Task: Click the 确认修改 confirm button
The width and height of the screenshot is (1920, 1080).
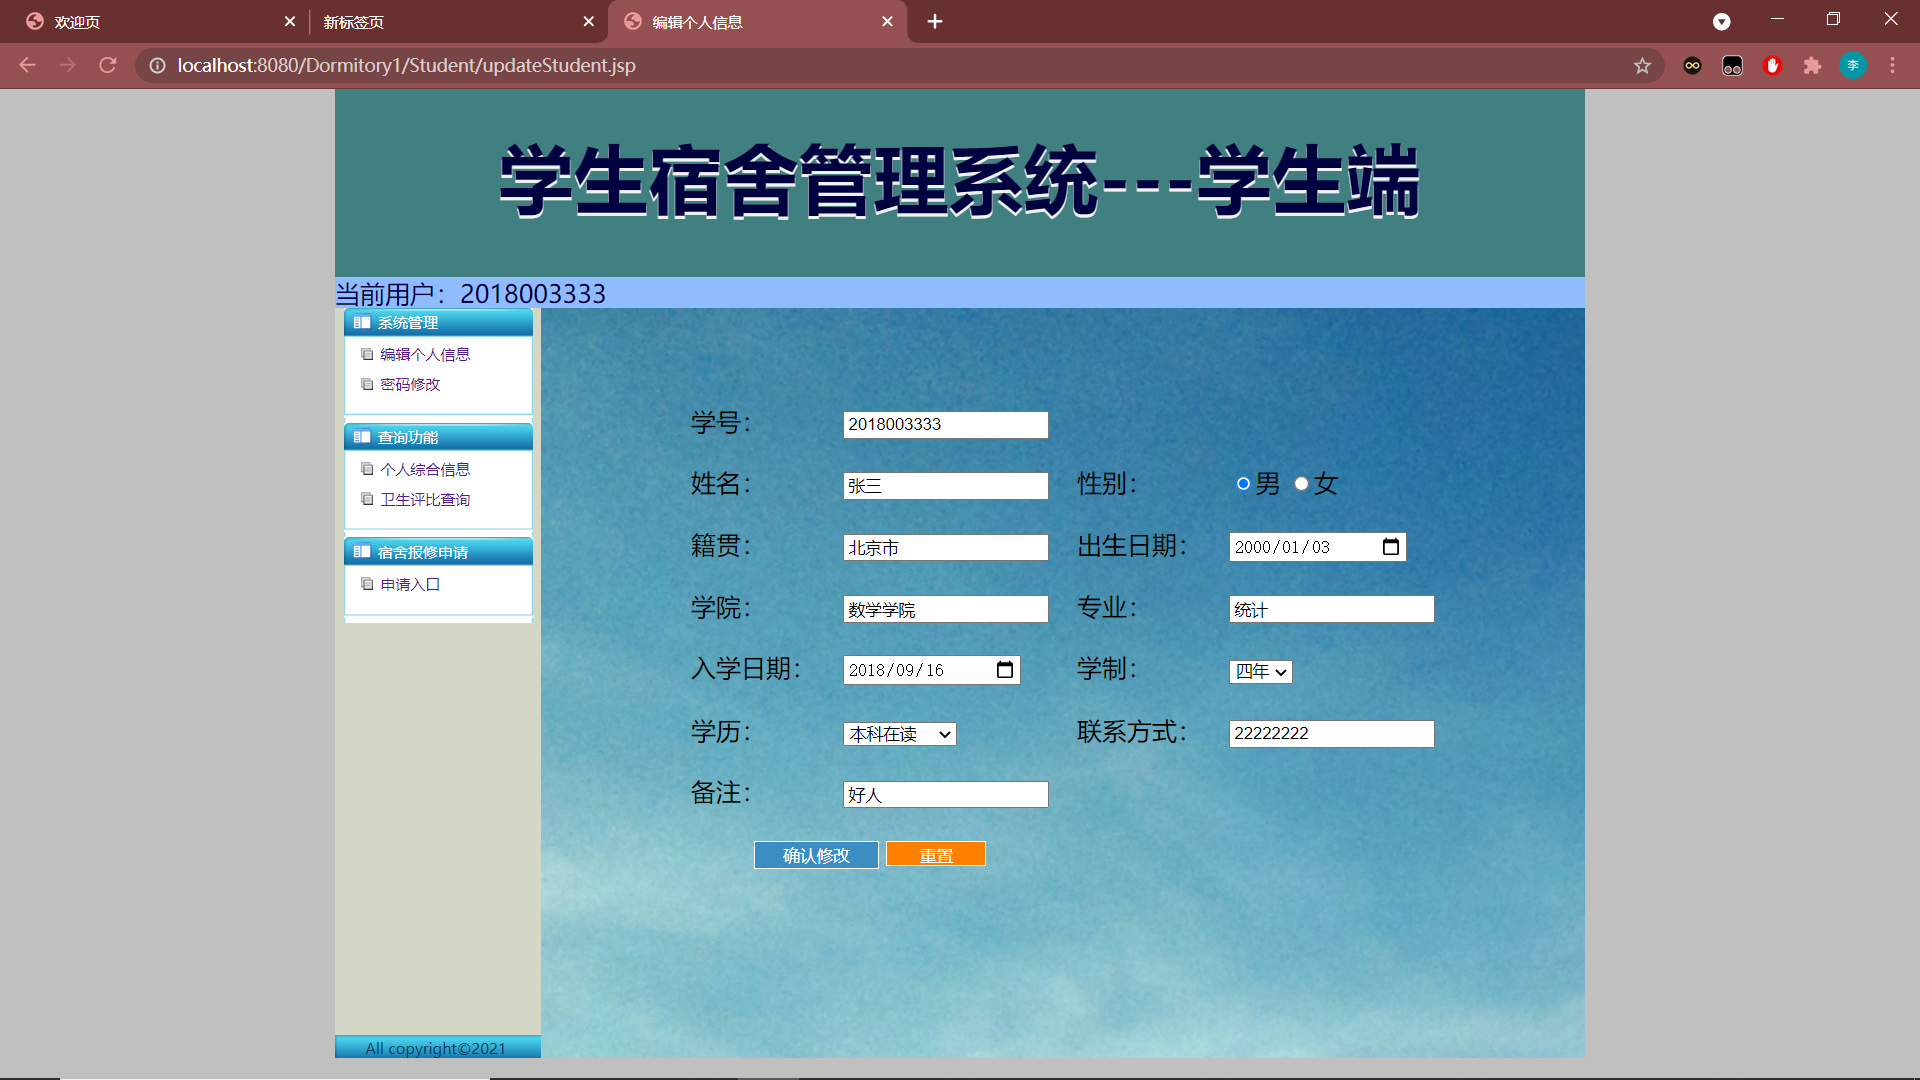Action: point(815,855)
